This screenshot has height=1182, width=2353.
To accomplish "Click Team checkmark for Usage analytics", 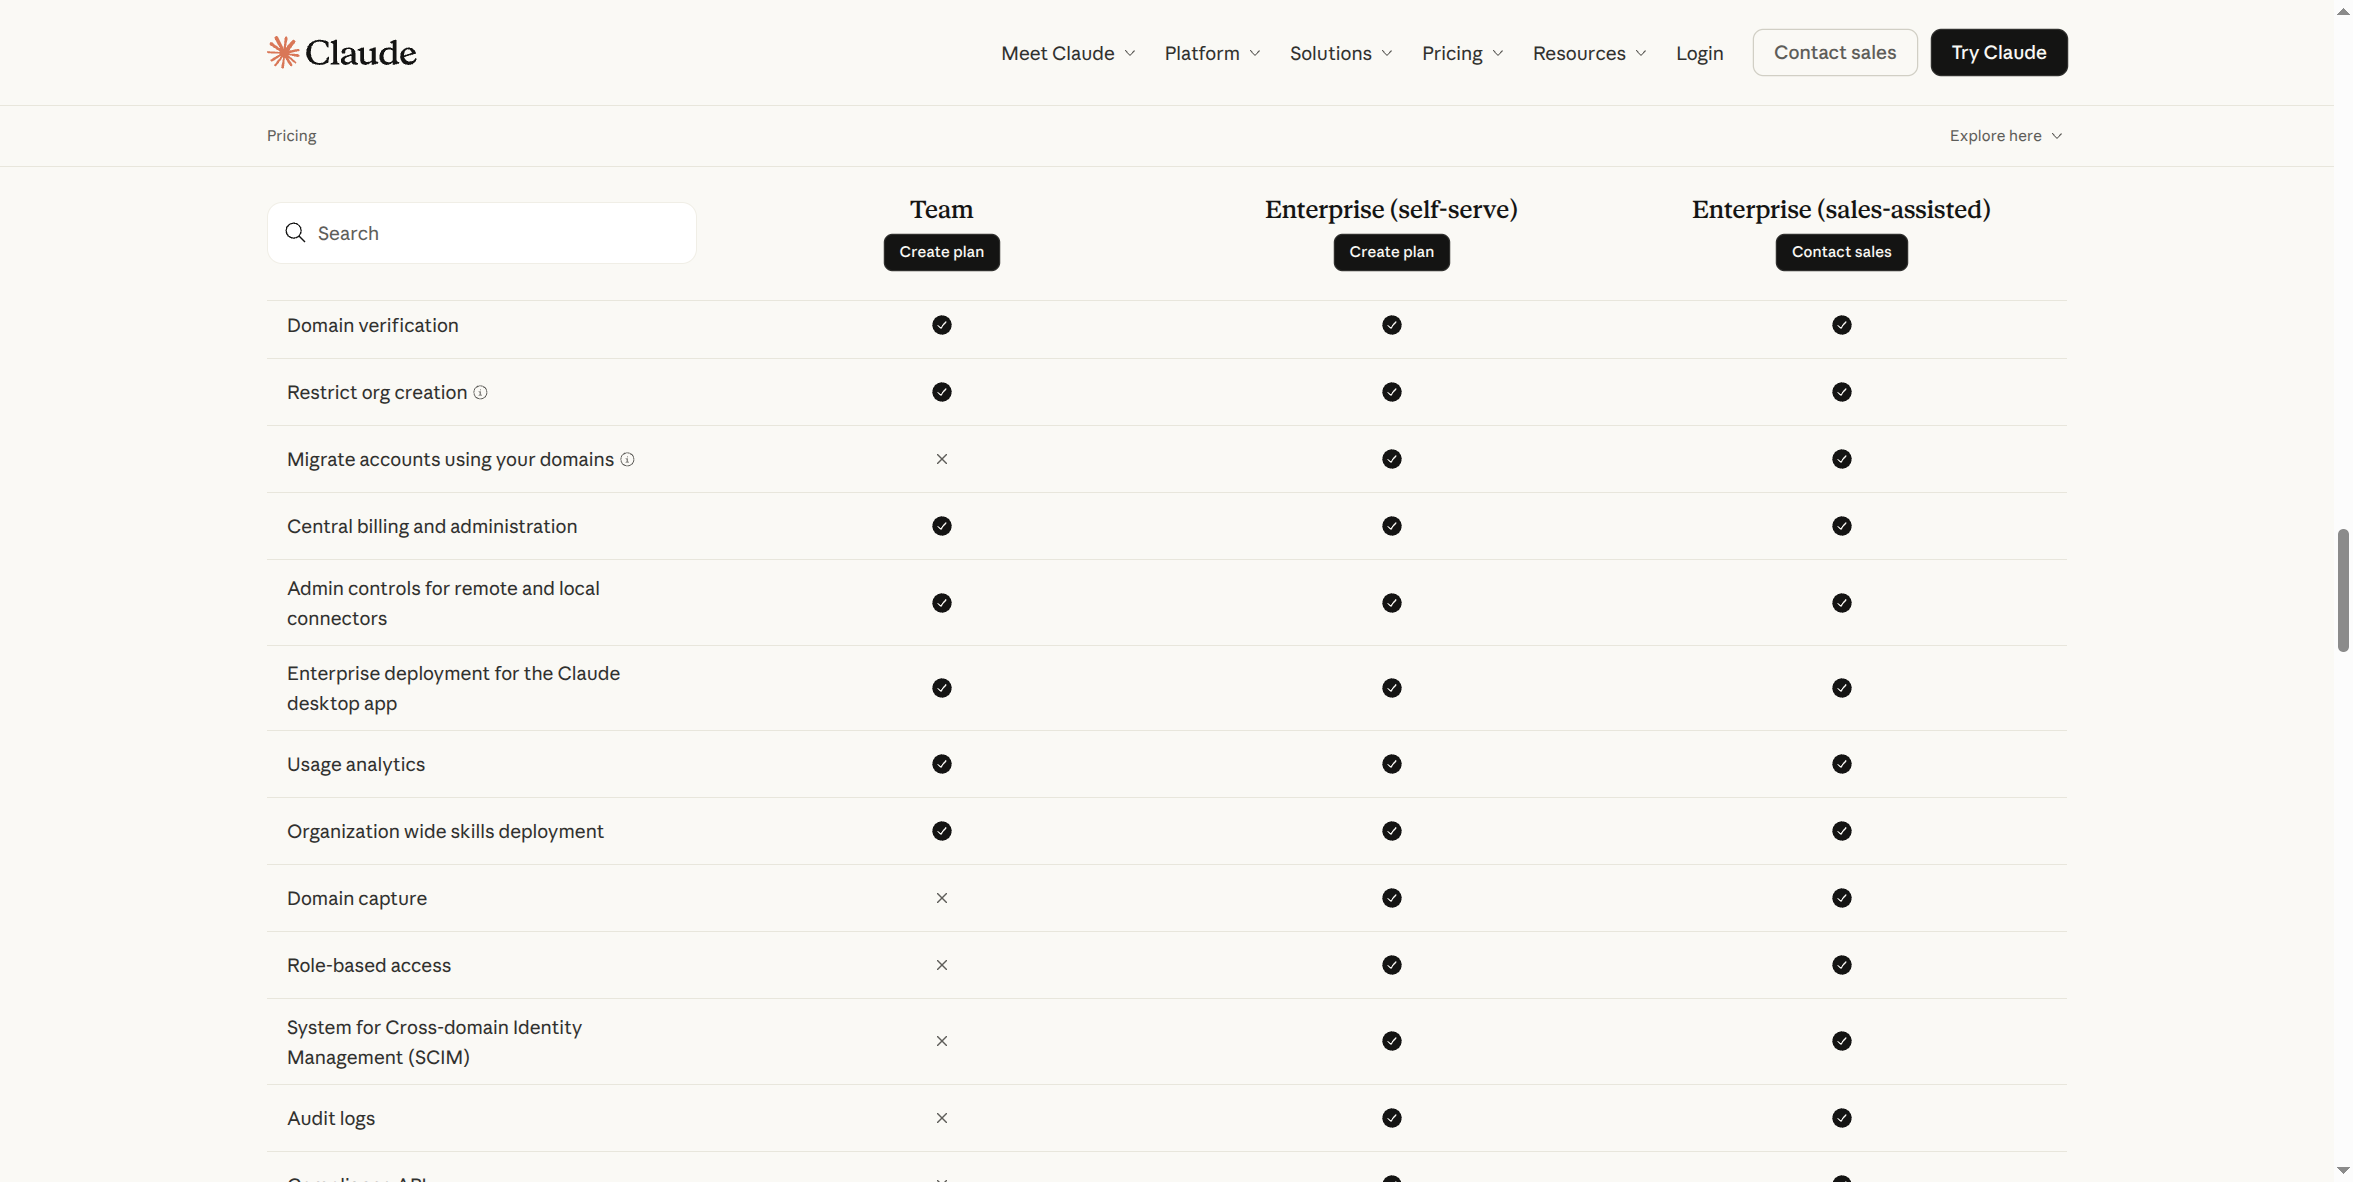I will (x=942, y=764).
